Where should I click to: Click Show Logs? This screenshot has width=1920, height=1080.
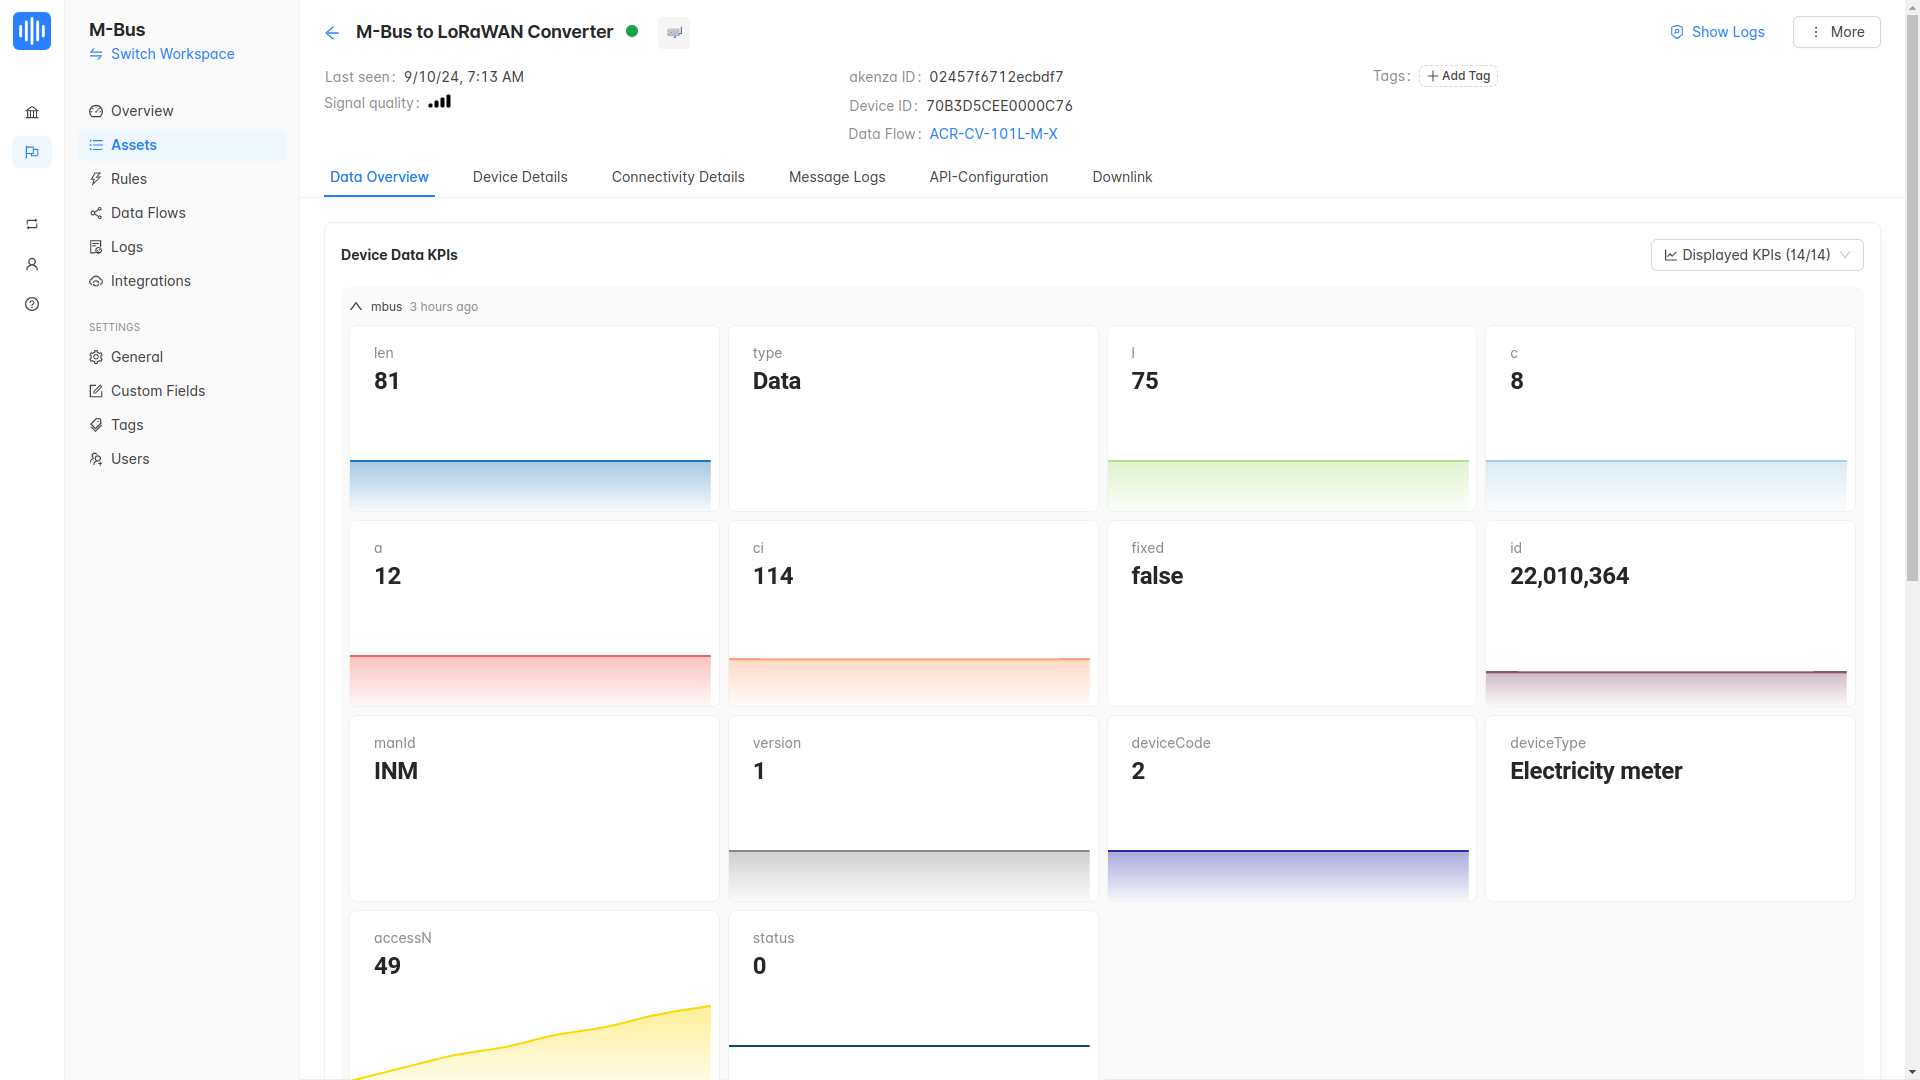1717,32
